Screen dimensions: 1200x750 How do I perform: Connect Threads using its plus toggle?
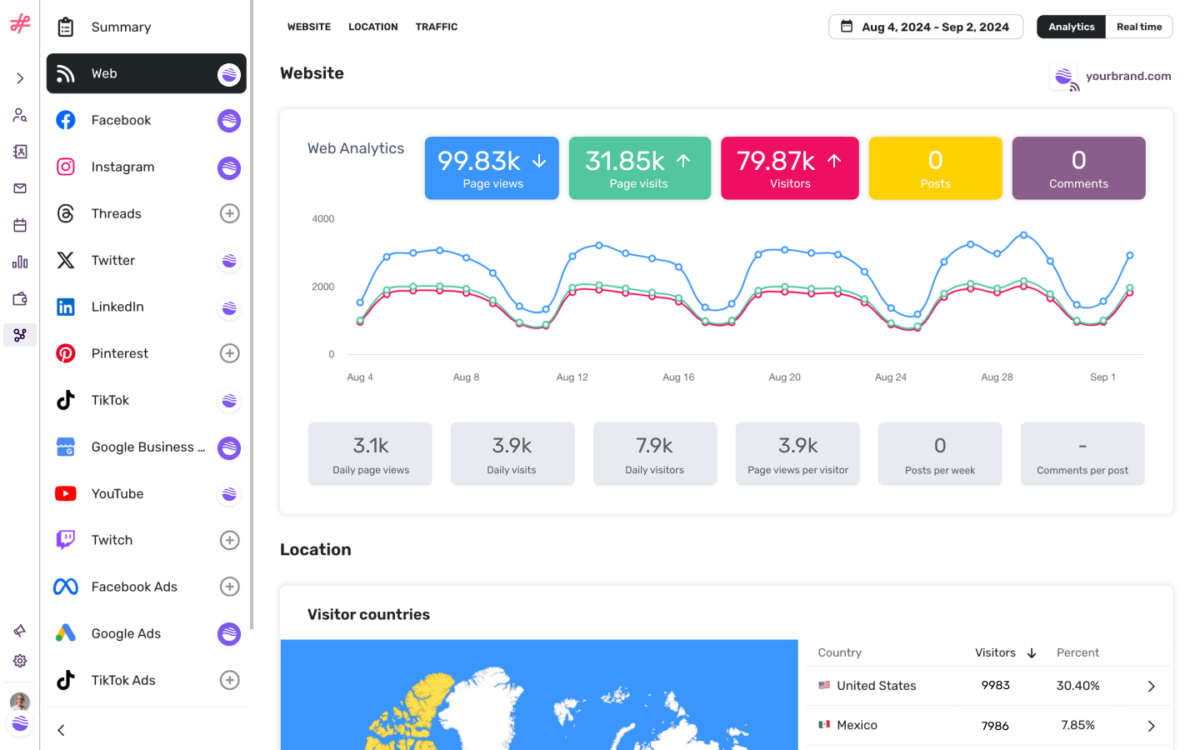[230, 213]
